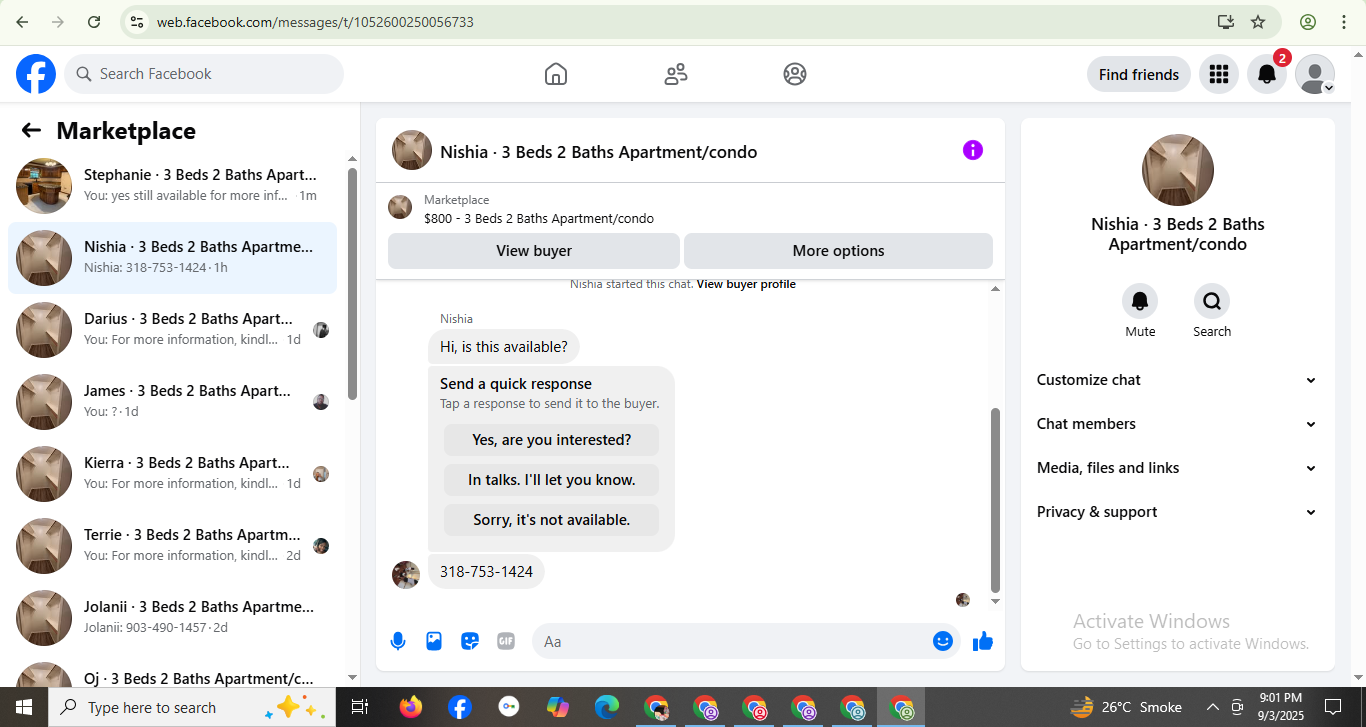The image size is (1366, 727).
Task: Go back using the Marketplace back arrow
Action: click(x=31, y=130)
